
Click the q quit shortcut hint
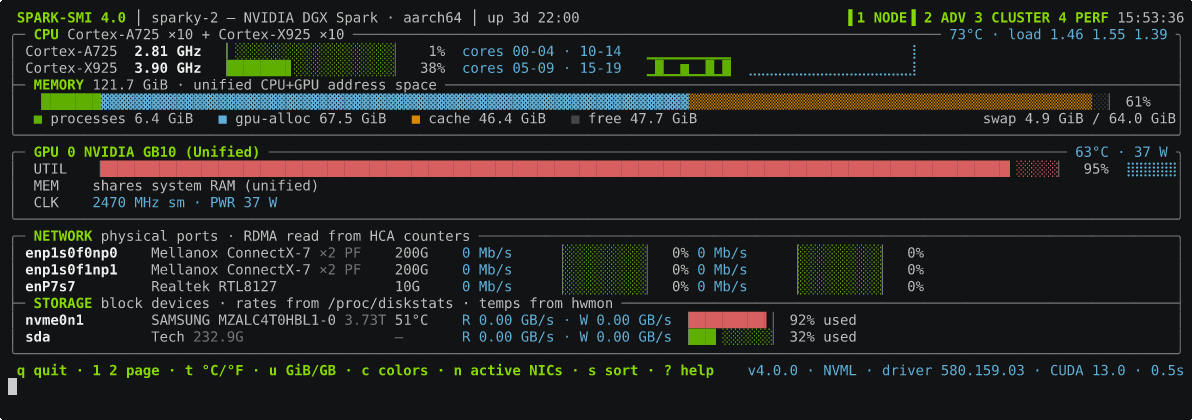[x=43, y=371]
